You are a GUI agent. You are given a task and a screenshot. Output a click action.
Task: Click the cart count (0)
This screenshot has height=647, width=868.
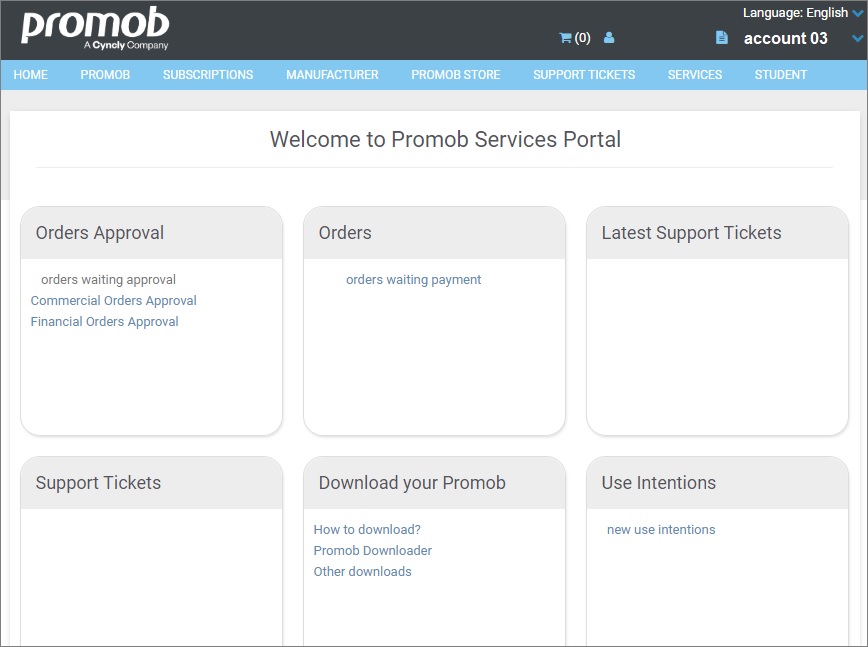pyautogui.click(x=582, y=38)
